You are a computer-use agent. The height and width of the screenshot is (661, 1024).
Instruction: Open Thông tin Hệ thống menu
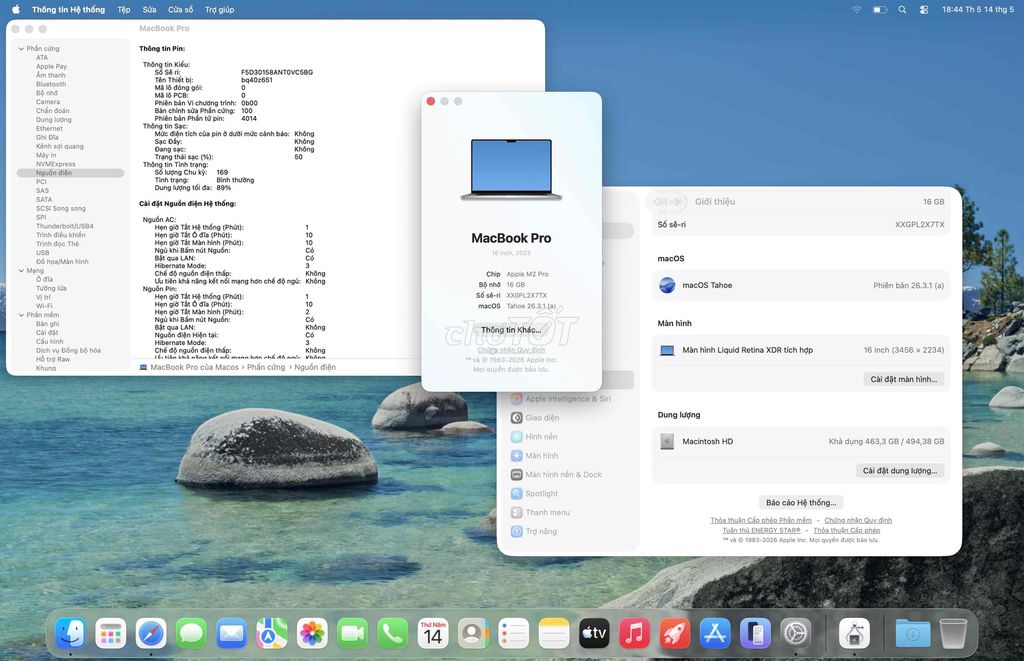(69, 10)
